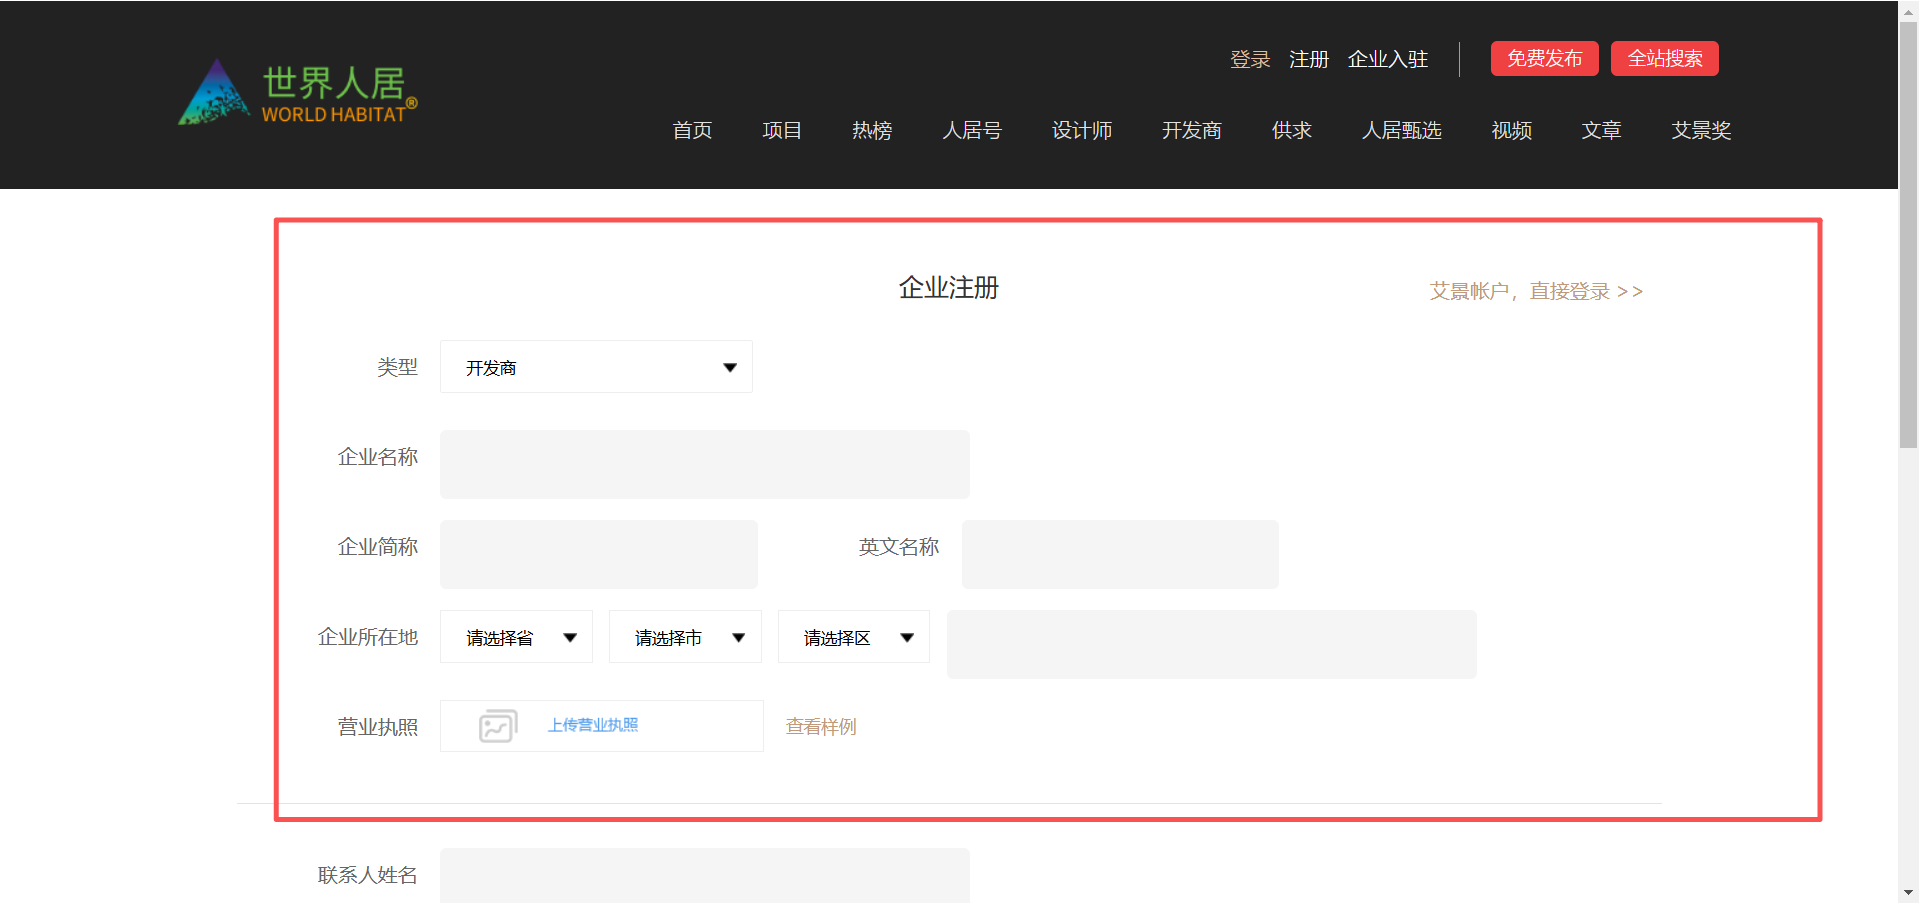Open the 艾景奖 awards menu item

pyautogui.click(x=1700, y=130)
